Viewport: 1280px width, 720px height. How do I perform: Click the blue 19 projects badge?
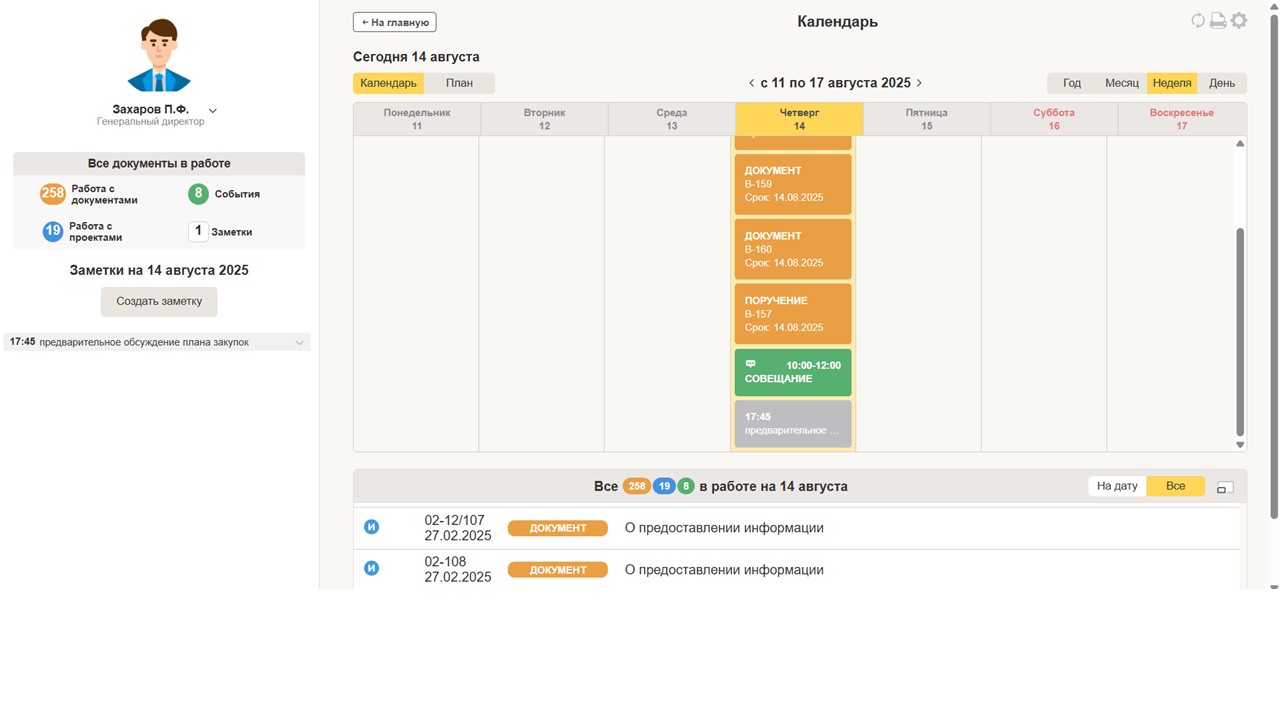tap(53, 232)
